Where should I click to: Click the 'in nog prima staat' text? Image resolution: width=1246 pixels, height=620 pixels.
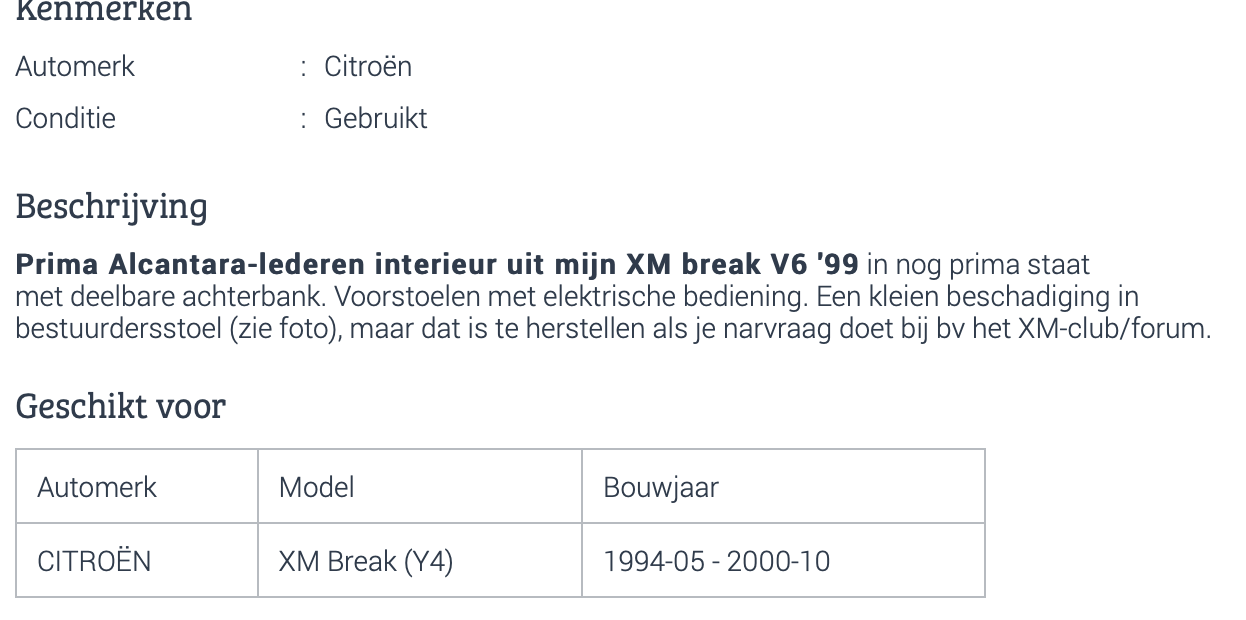coord(978,265)
